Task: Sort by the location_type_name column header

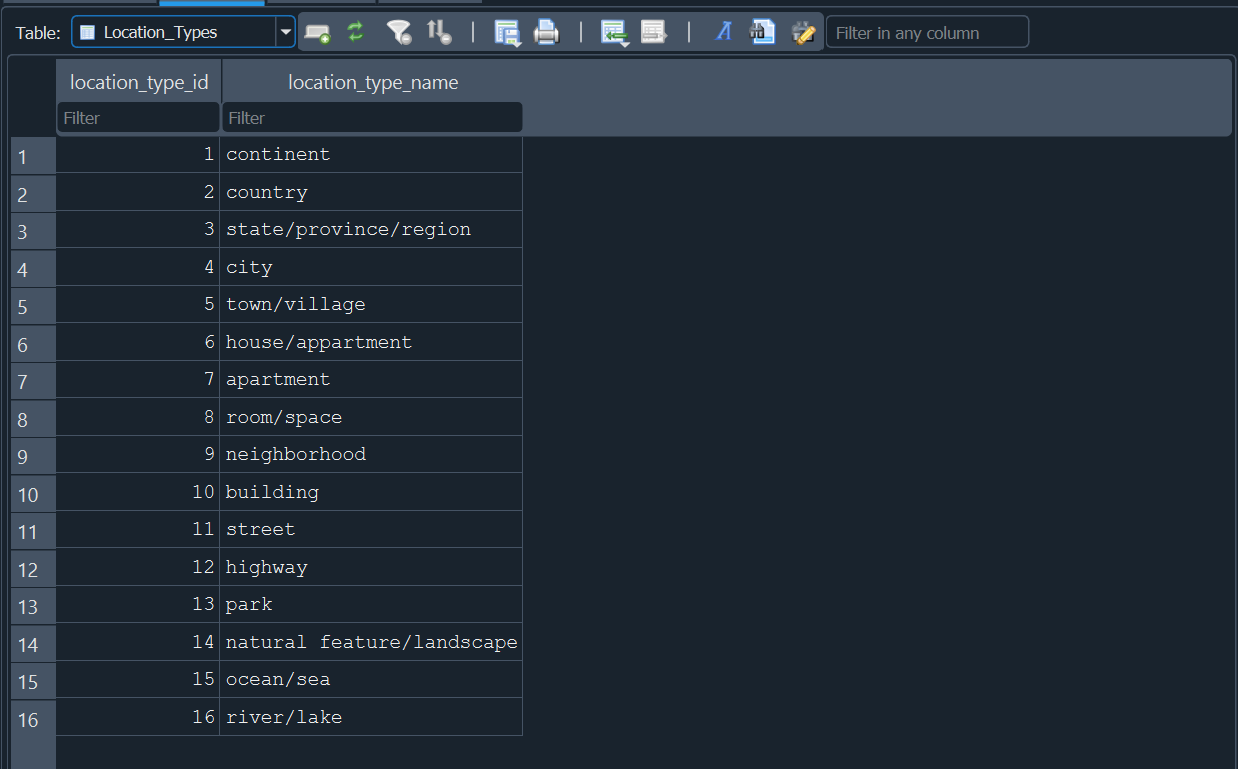Action: click(x=373, y=82)
